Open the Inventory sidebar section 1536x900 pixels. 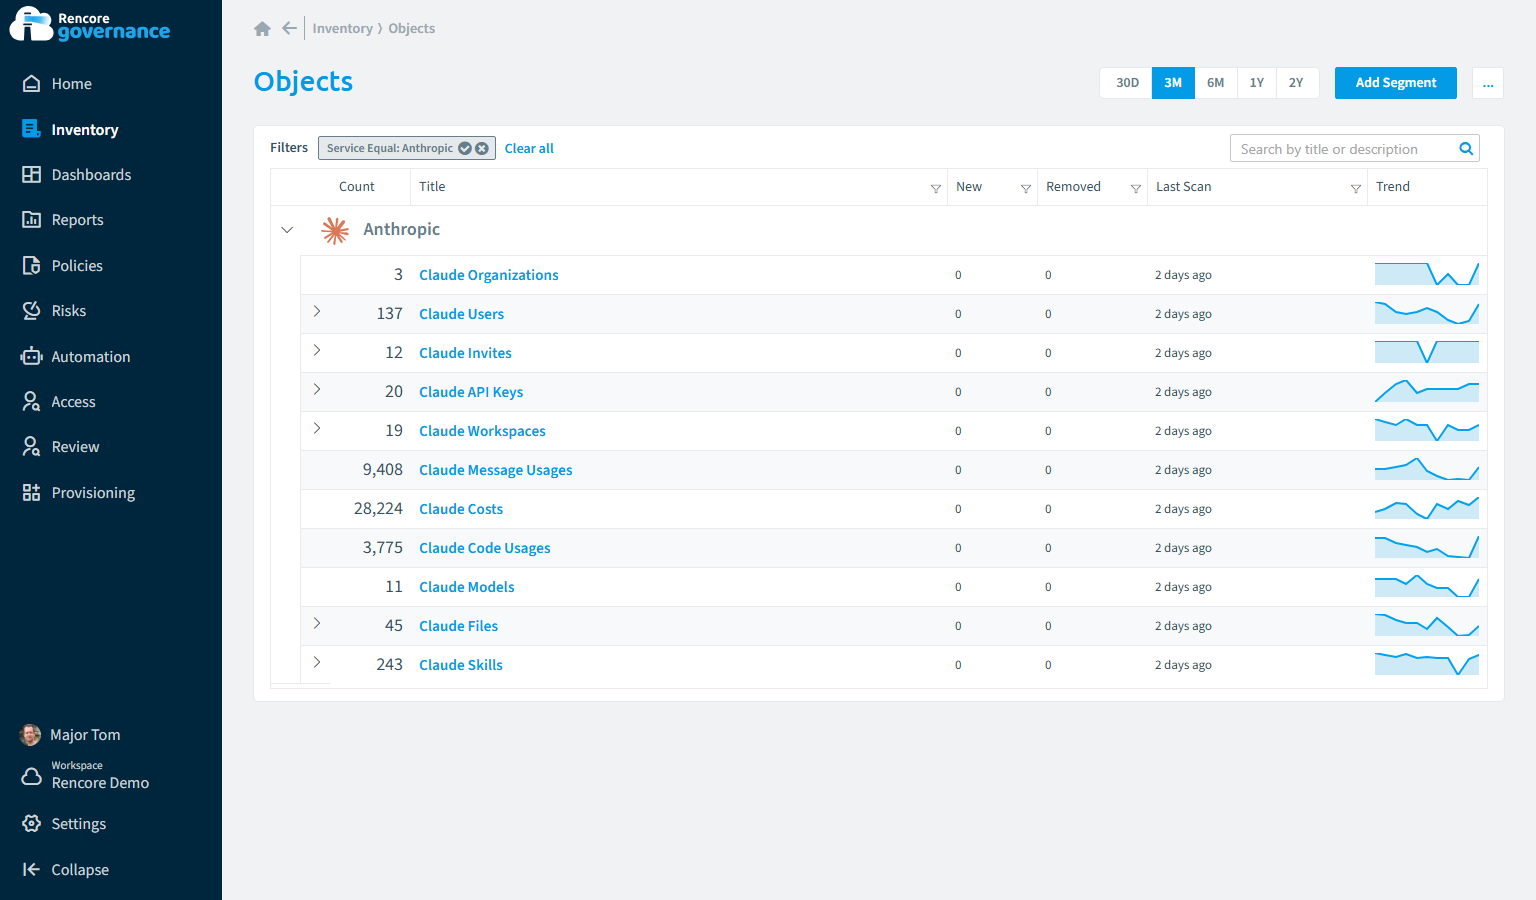[x=84, y=130]
